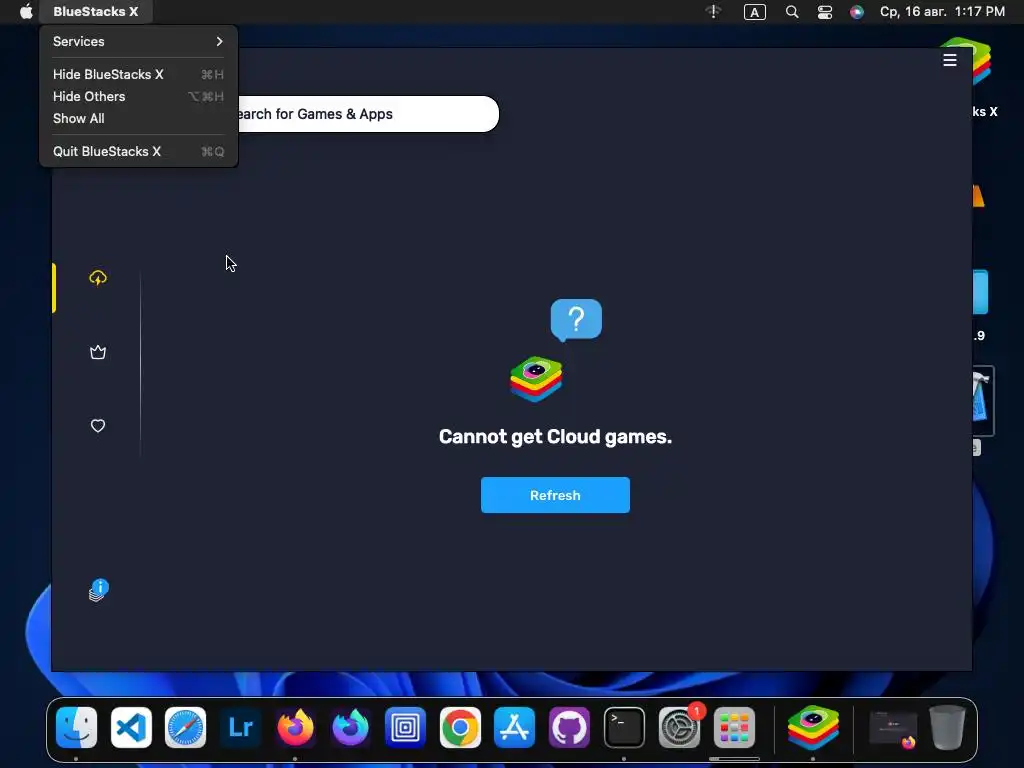This screenshot has height=768, width=1024.
Task: Open the heart favorites sidebar icon
Action: coord(98,426)
